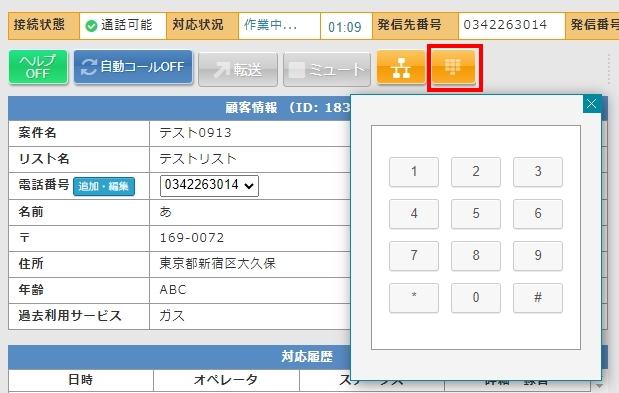
Task: Click the 作業中... status field
Action: pos(279,26)
